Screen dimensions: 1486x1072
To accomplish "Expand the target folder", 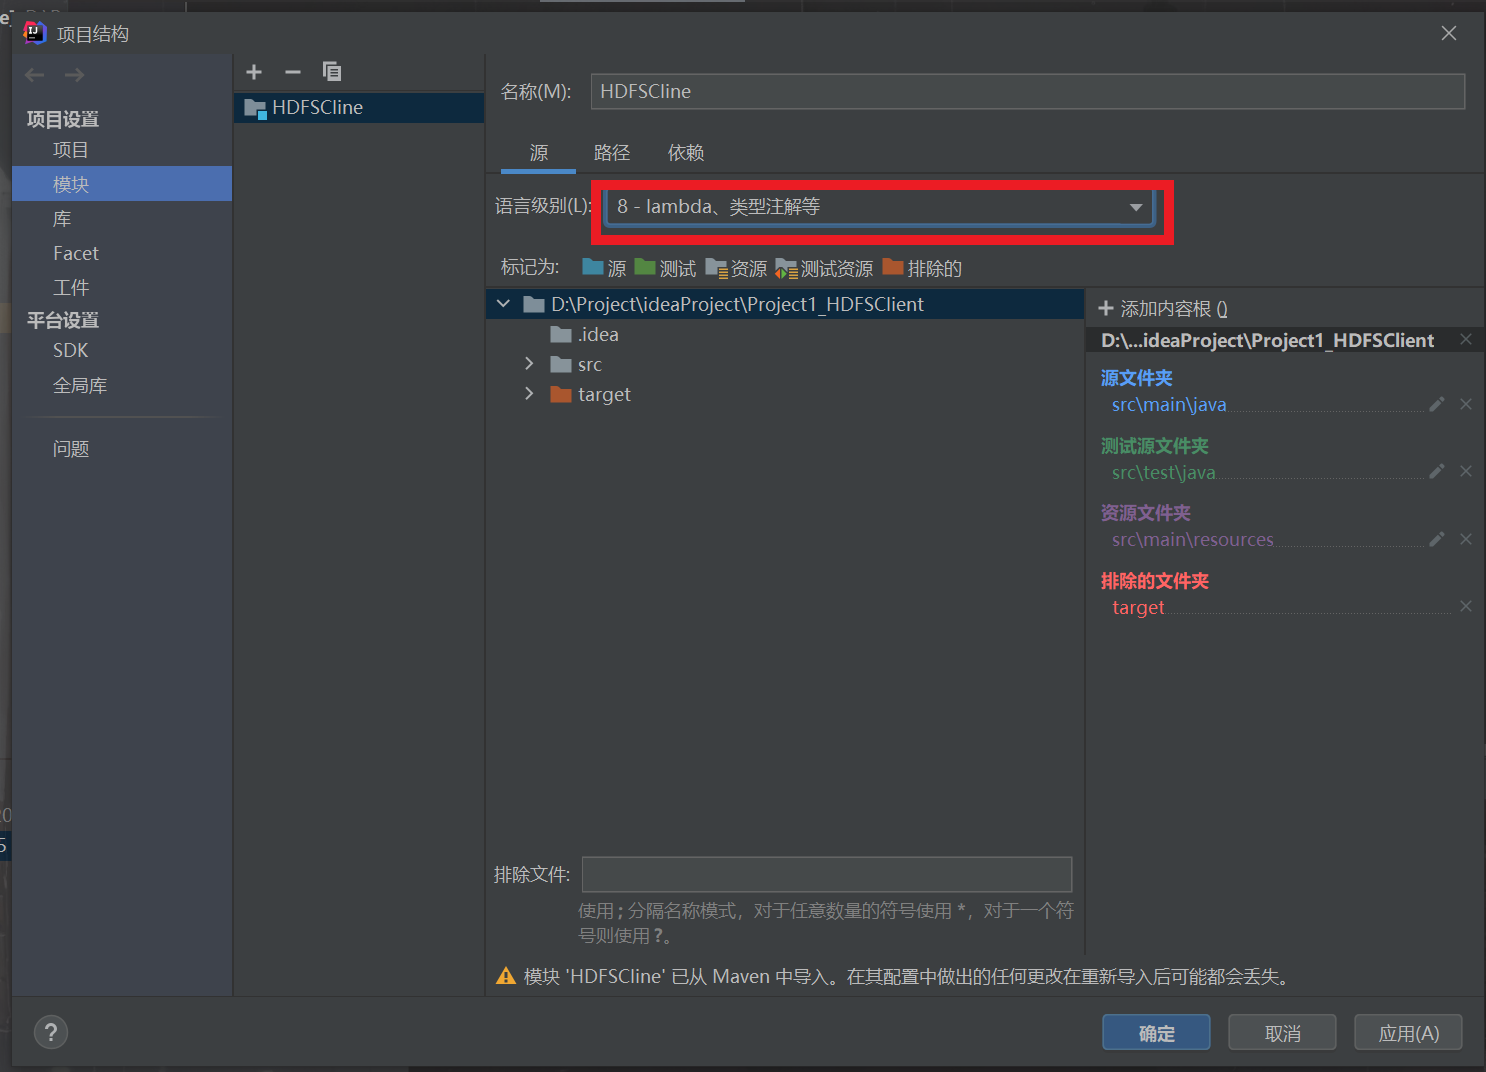I will pos(529,394).
